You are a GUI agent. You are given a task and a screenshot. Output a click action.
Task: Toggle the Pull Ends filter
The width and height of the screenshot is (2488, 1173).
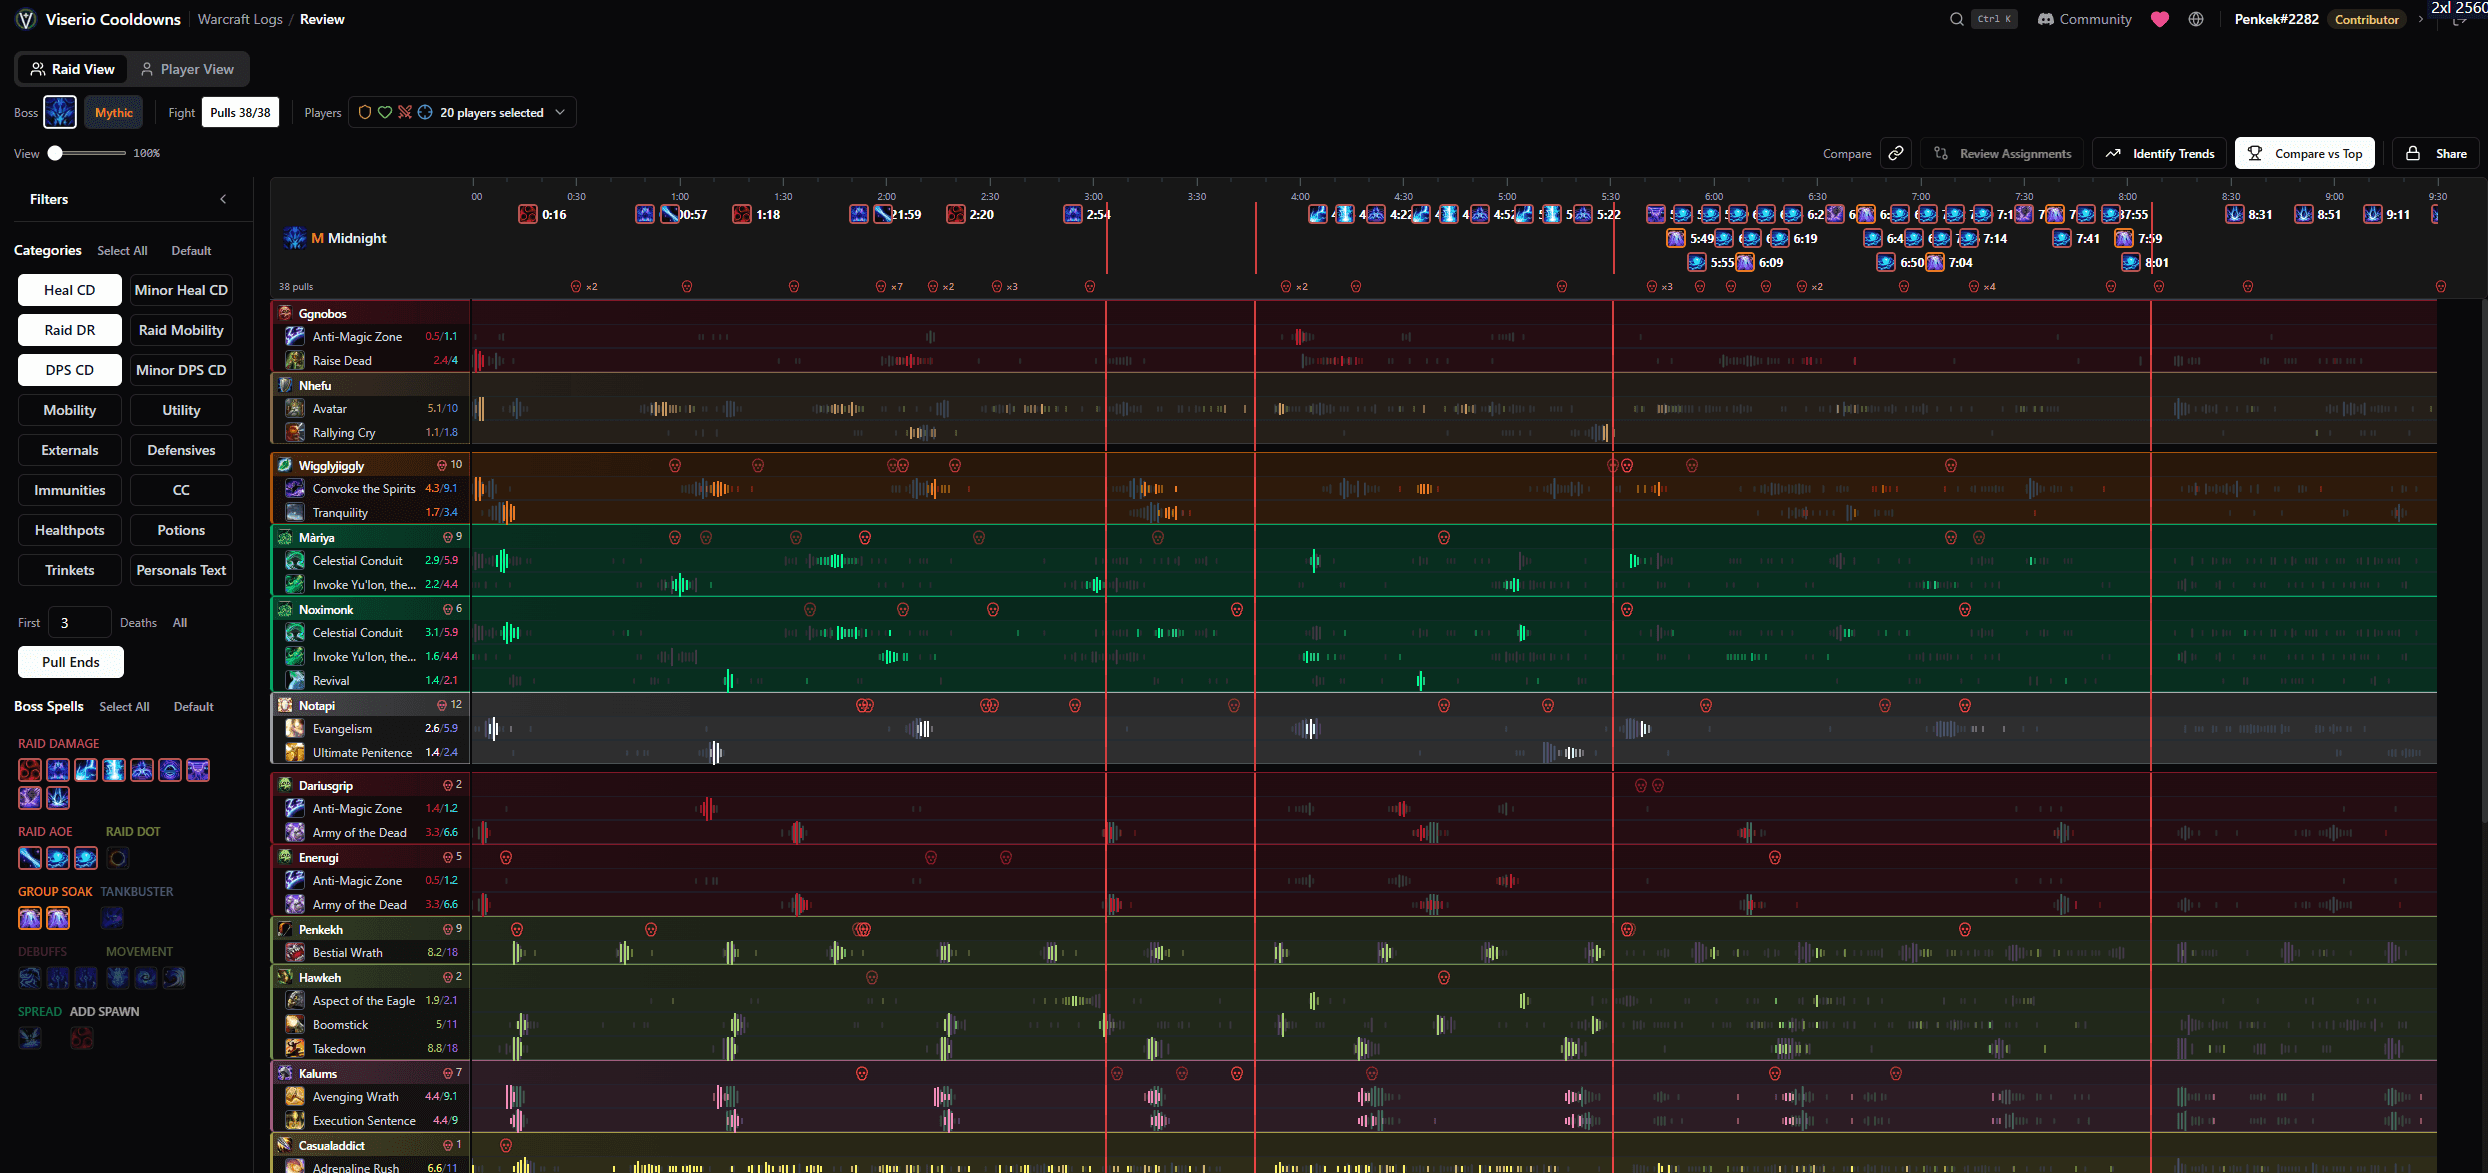pos(71,662)
